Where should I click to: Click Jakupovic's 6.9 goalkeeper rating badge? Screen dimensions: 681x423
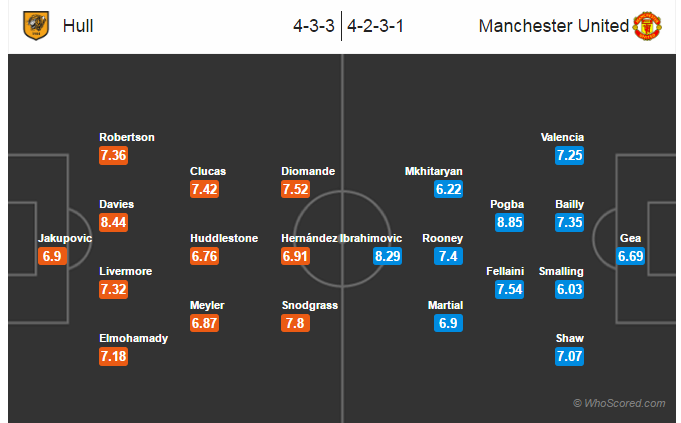click(x=52, y=257)
